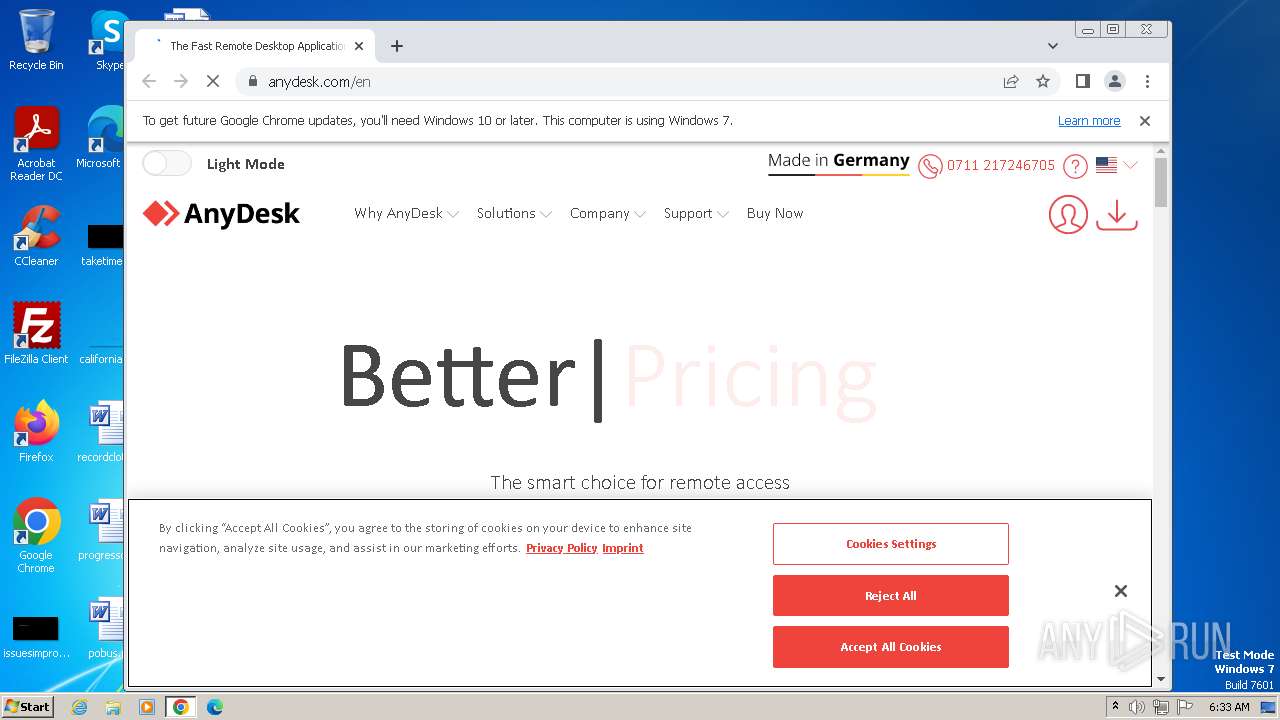Open Microsoft Edge from taskbar
This screenshot has height=720, width=1280.
(x=215, y=707)
